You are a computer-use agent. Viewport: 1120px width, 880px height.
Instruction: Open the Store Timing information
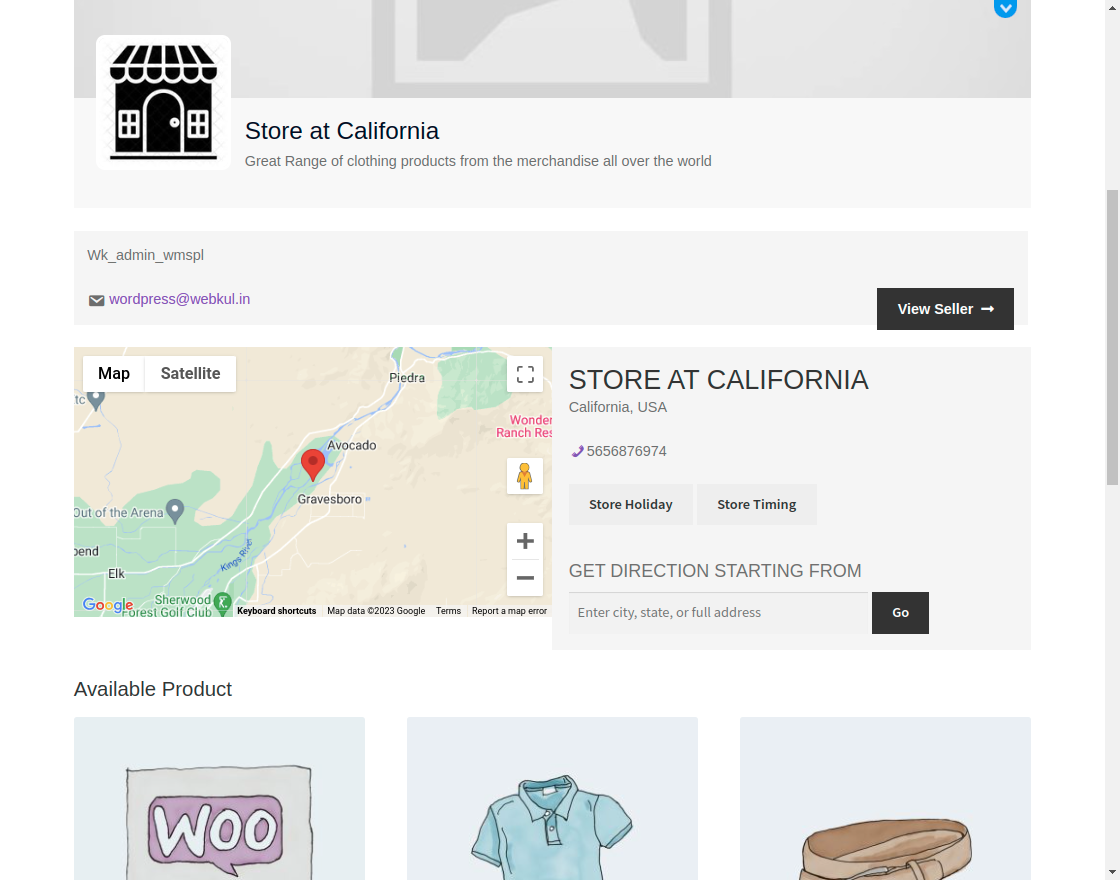(x=757, y=504)
